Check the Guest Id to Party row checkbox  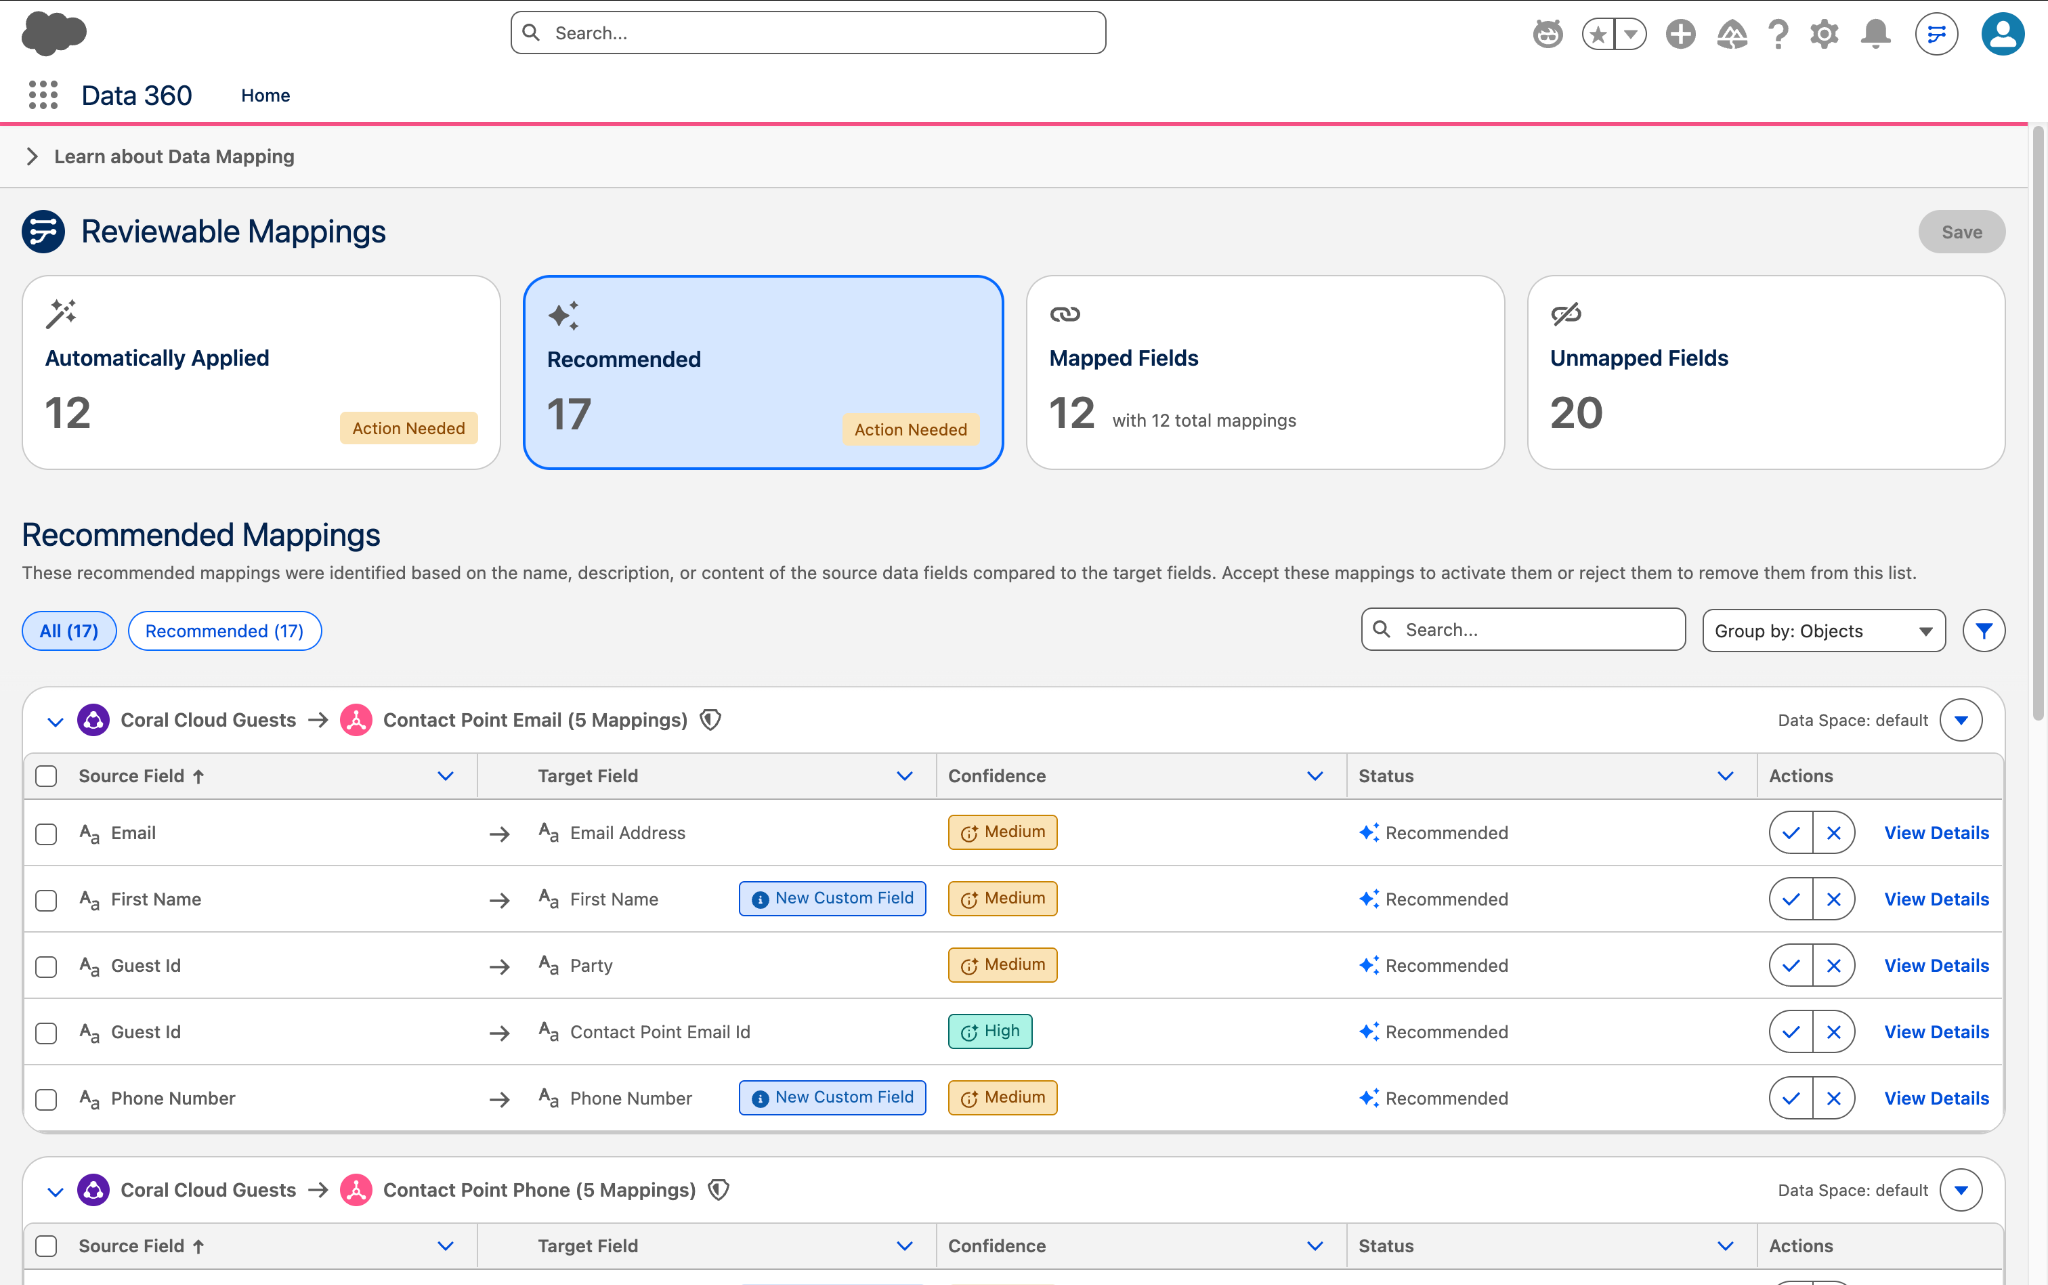pos(46,967)
